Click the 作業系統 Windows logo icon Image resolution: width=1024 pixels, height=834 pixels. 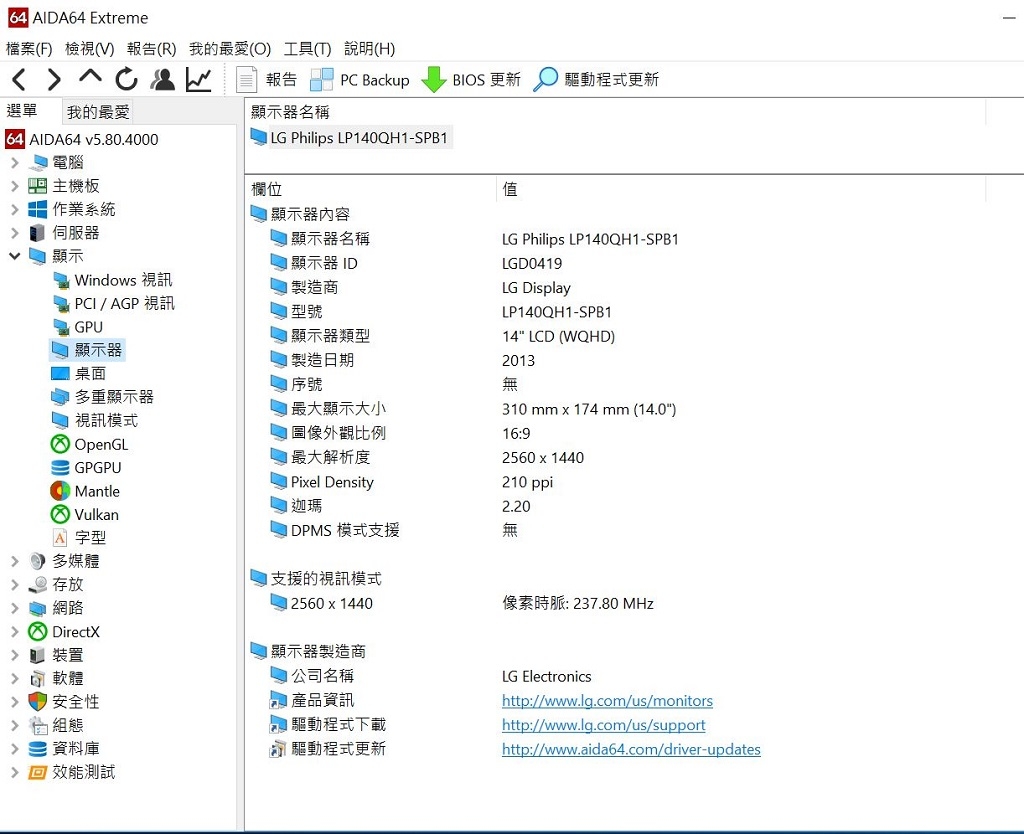pyautogui.click(x=37, y=210)
